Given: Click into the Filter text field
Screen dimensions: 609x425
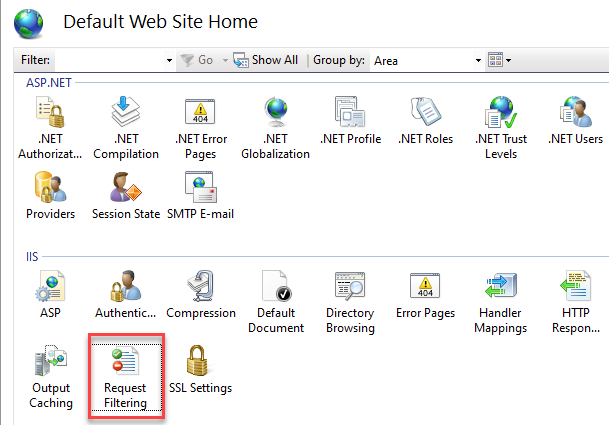Looking at the screenshot, I should [x=108, y=61].
